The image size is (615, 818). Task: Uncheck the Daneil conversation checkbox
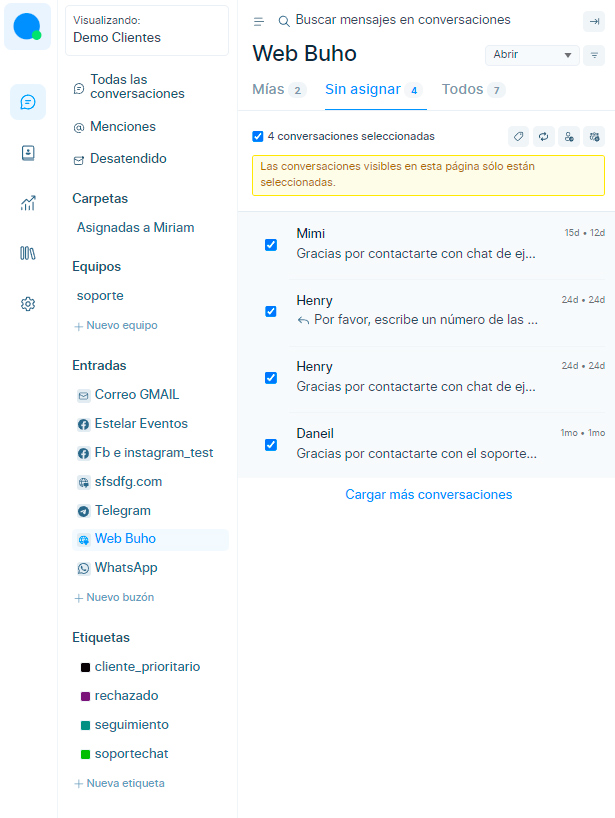[x=271, y=445]
